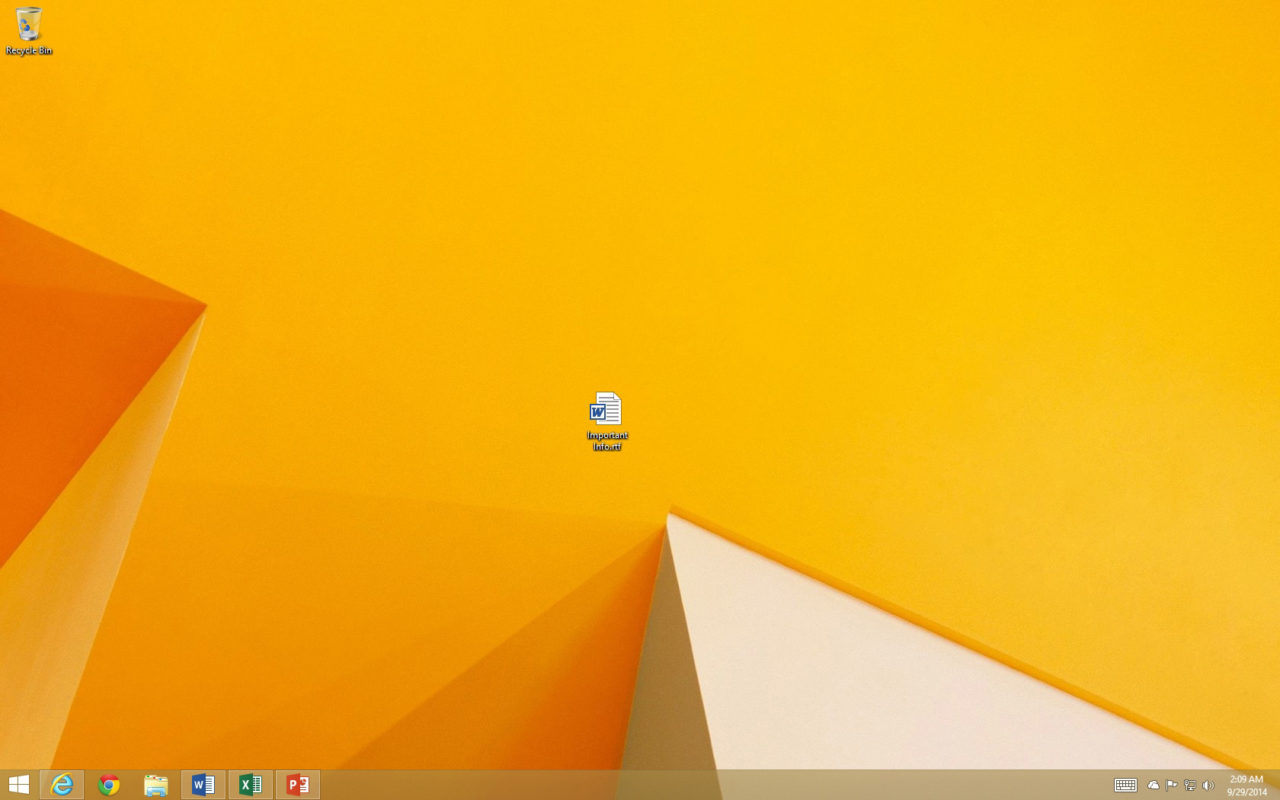Click the Show desktop strip at the taskbar end
Screen dimensions: 1280x800
pos(1277,785)
